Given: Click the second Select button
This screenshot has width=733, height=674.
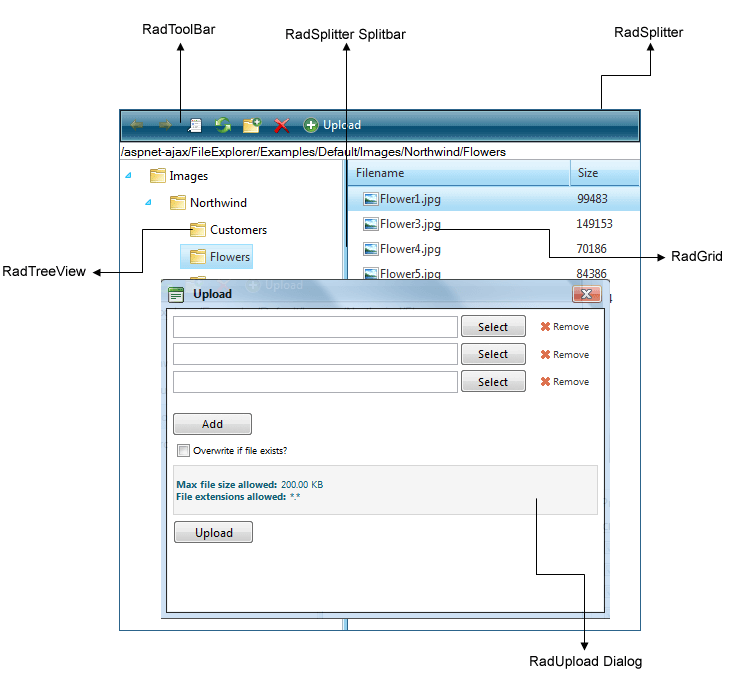Looking at the screenshot, I should [493, 354].
